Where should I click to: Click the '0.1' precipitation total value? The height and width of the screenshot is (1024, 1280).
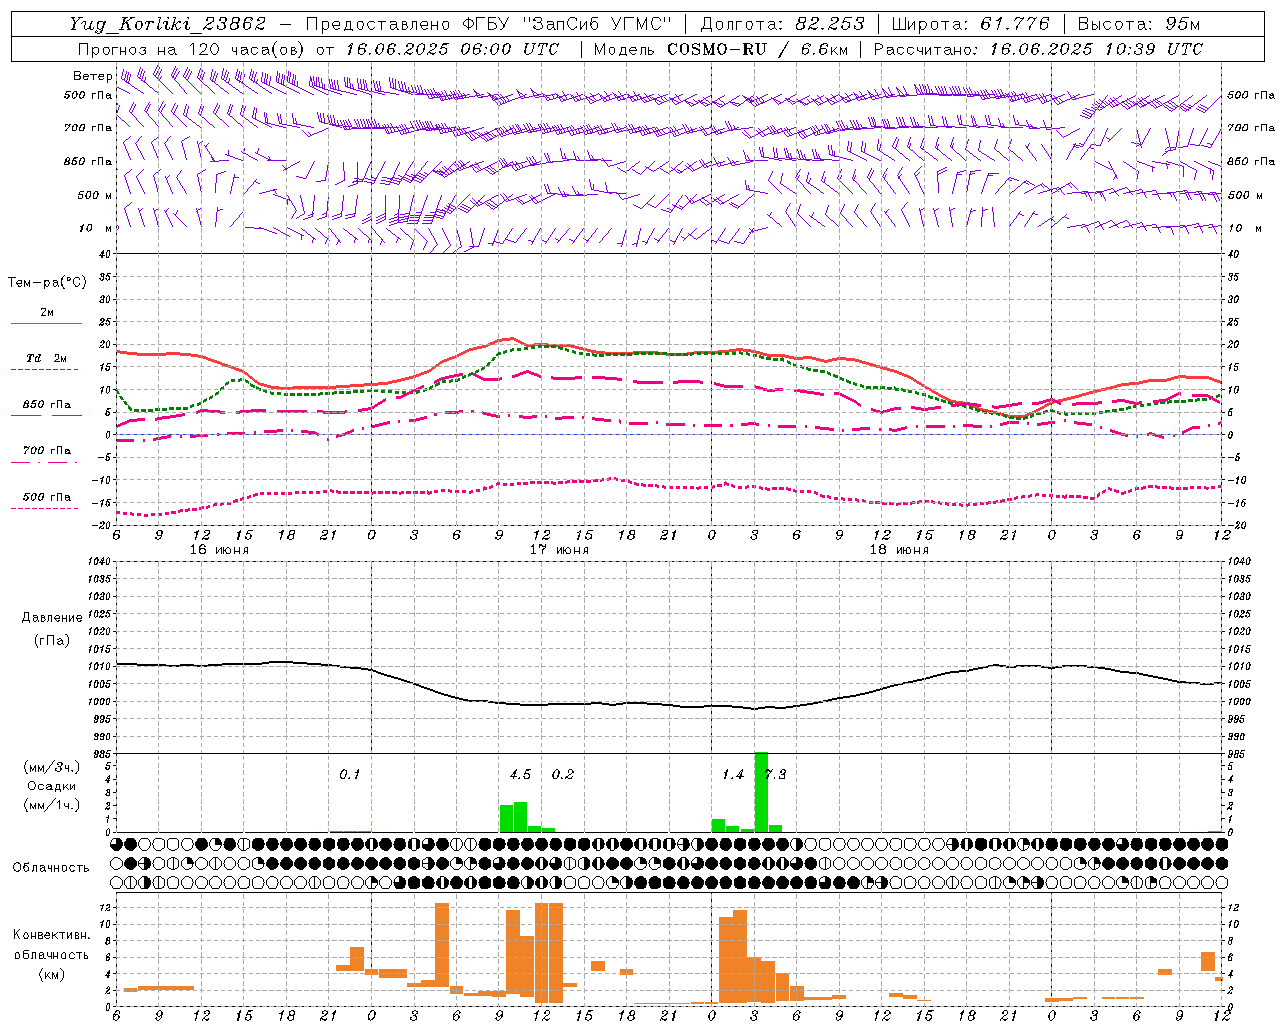coord(349,774)
